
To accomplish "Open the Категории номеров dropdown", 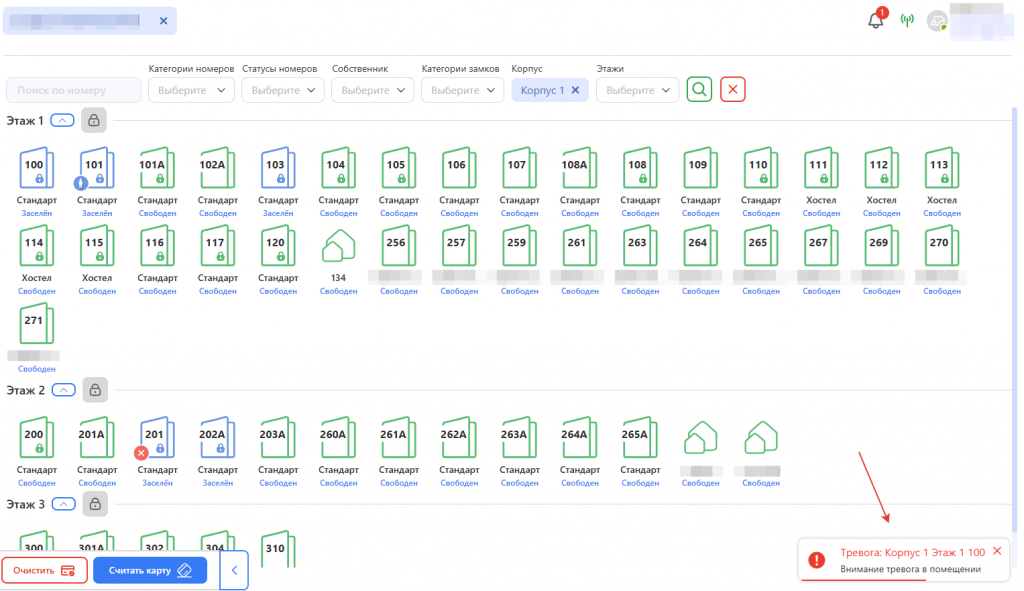I will 191,90.
